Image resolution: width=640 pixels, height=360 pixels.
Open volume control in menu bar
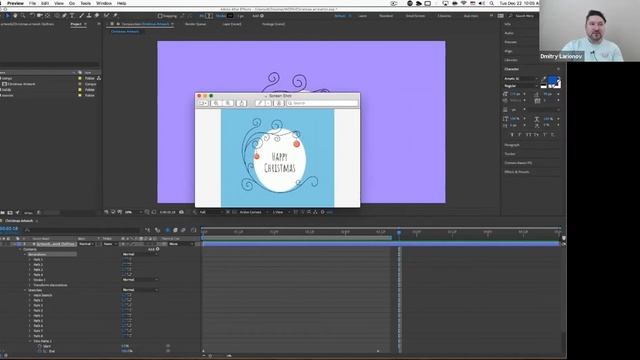tap(482, 3)
